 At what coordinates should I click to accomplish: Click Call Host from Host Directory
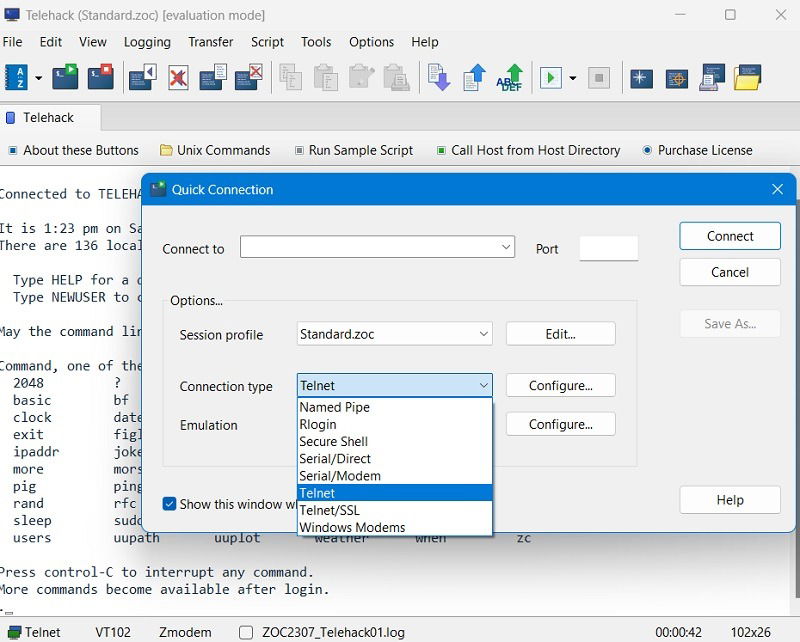pos(528,150)
